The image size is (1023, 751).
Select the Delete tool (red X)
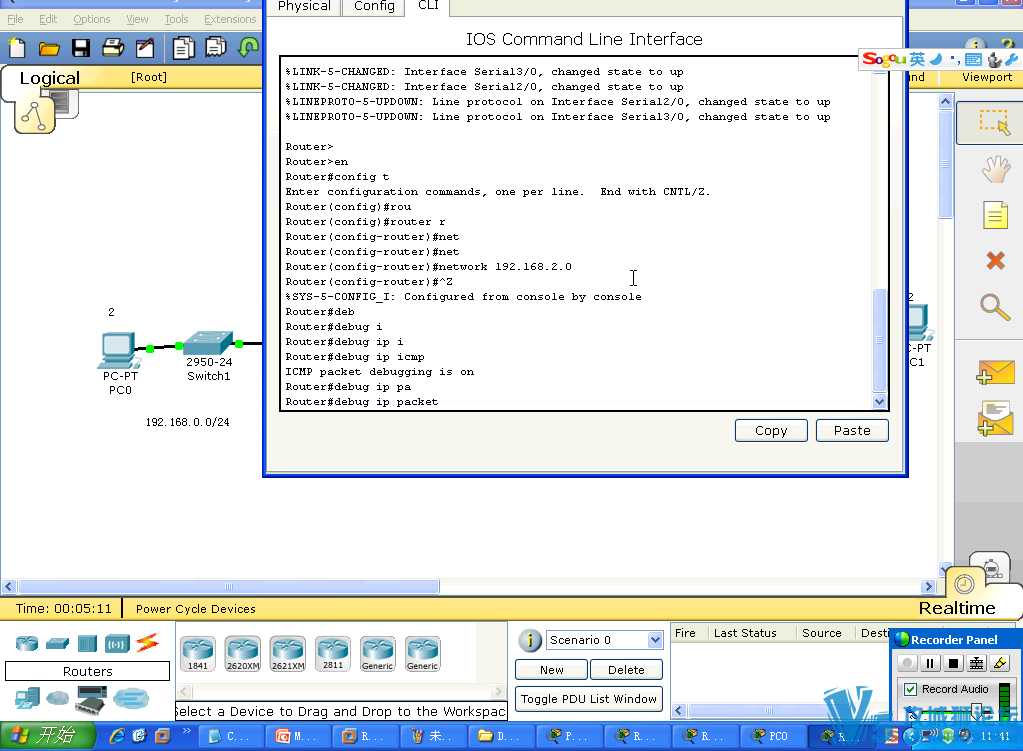pos(995,261)
